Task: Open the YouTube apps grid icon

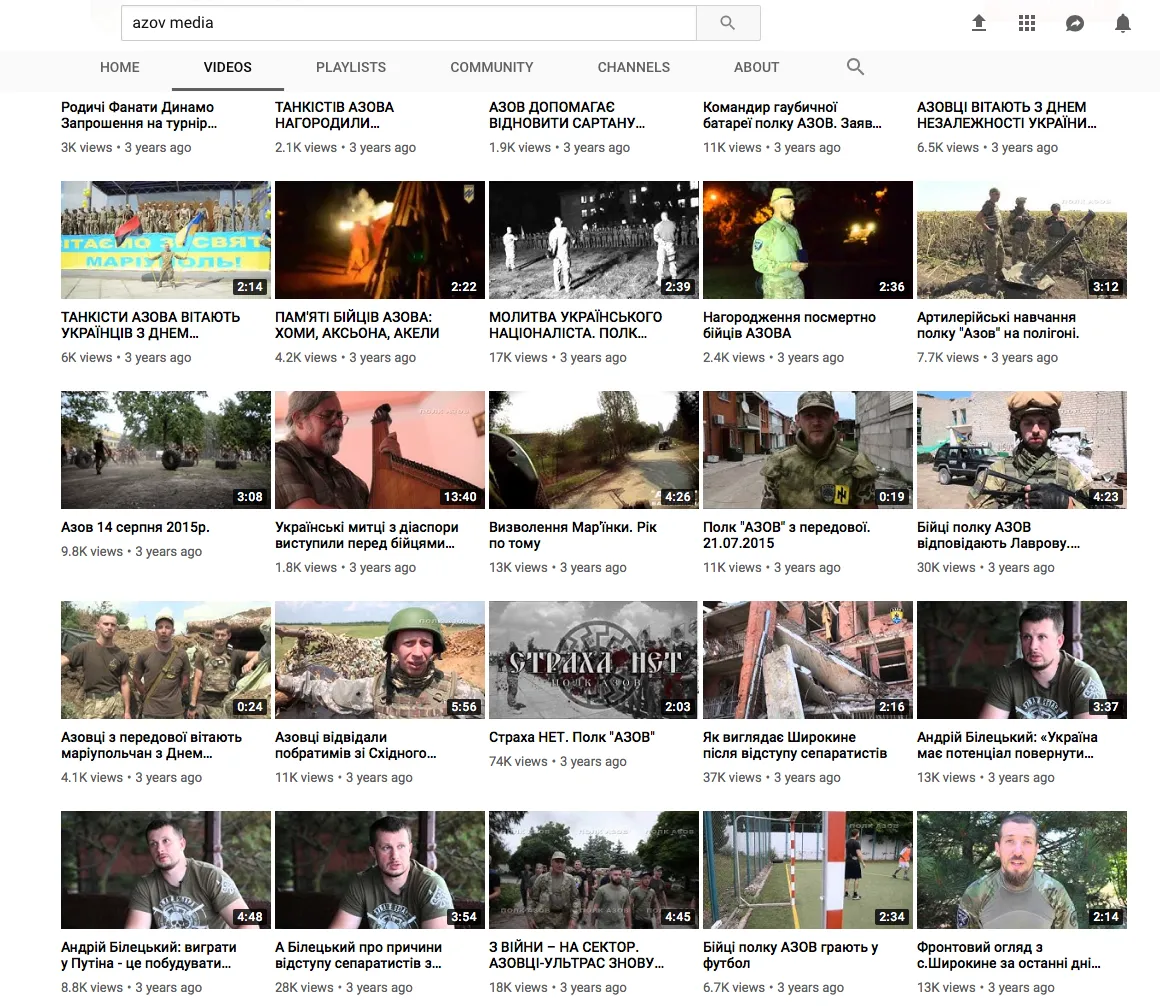Action: (x=1027, y=23)
